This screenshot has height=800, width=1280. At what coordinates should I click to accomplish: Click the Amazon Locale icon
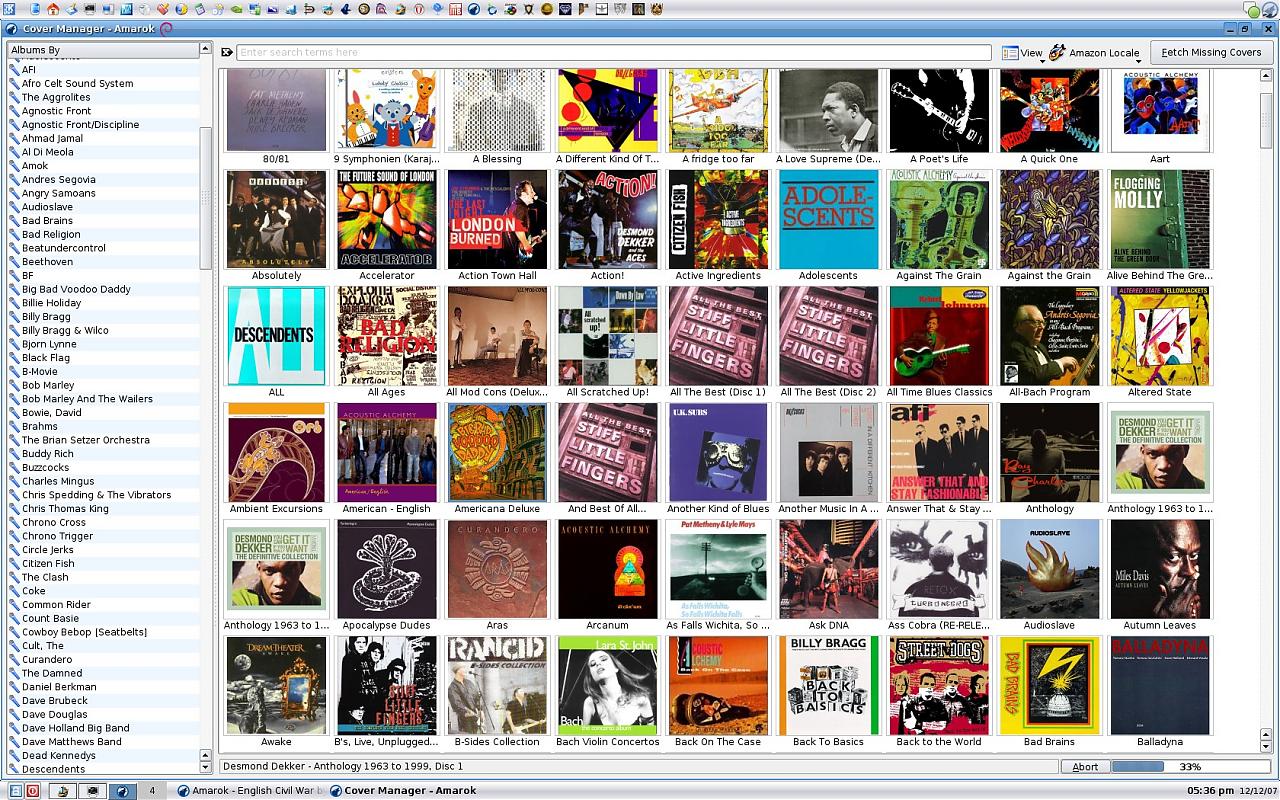pos(1057,52)
